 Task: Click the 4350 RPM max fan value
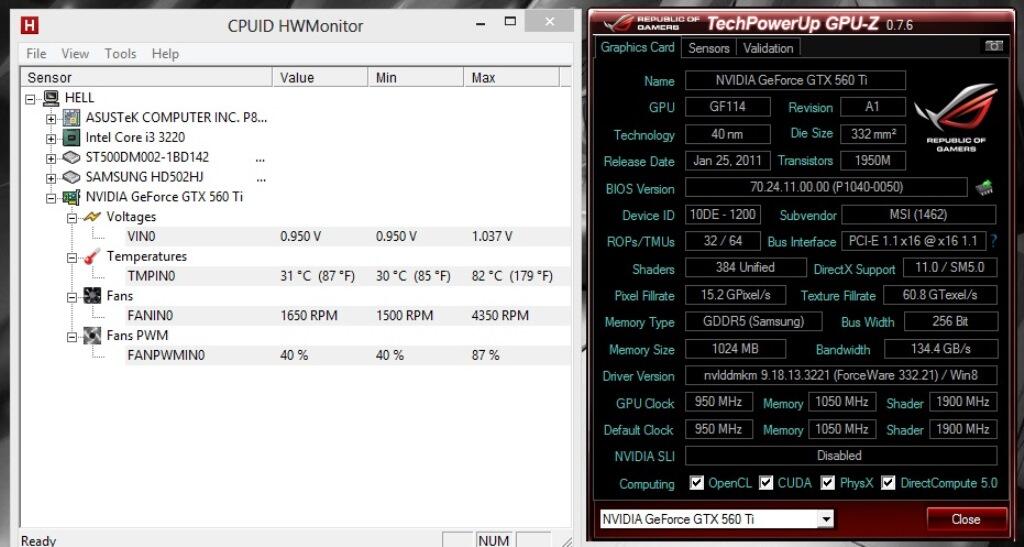tap(500, 316)
